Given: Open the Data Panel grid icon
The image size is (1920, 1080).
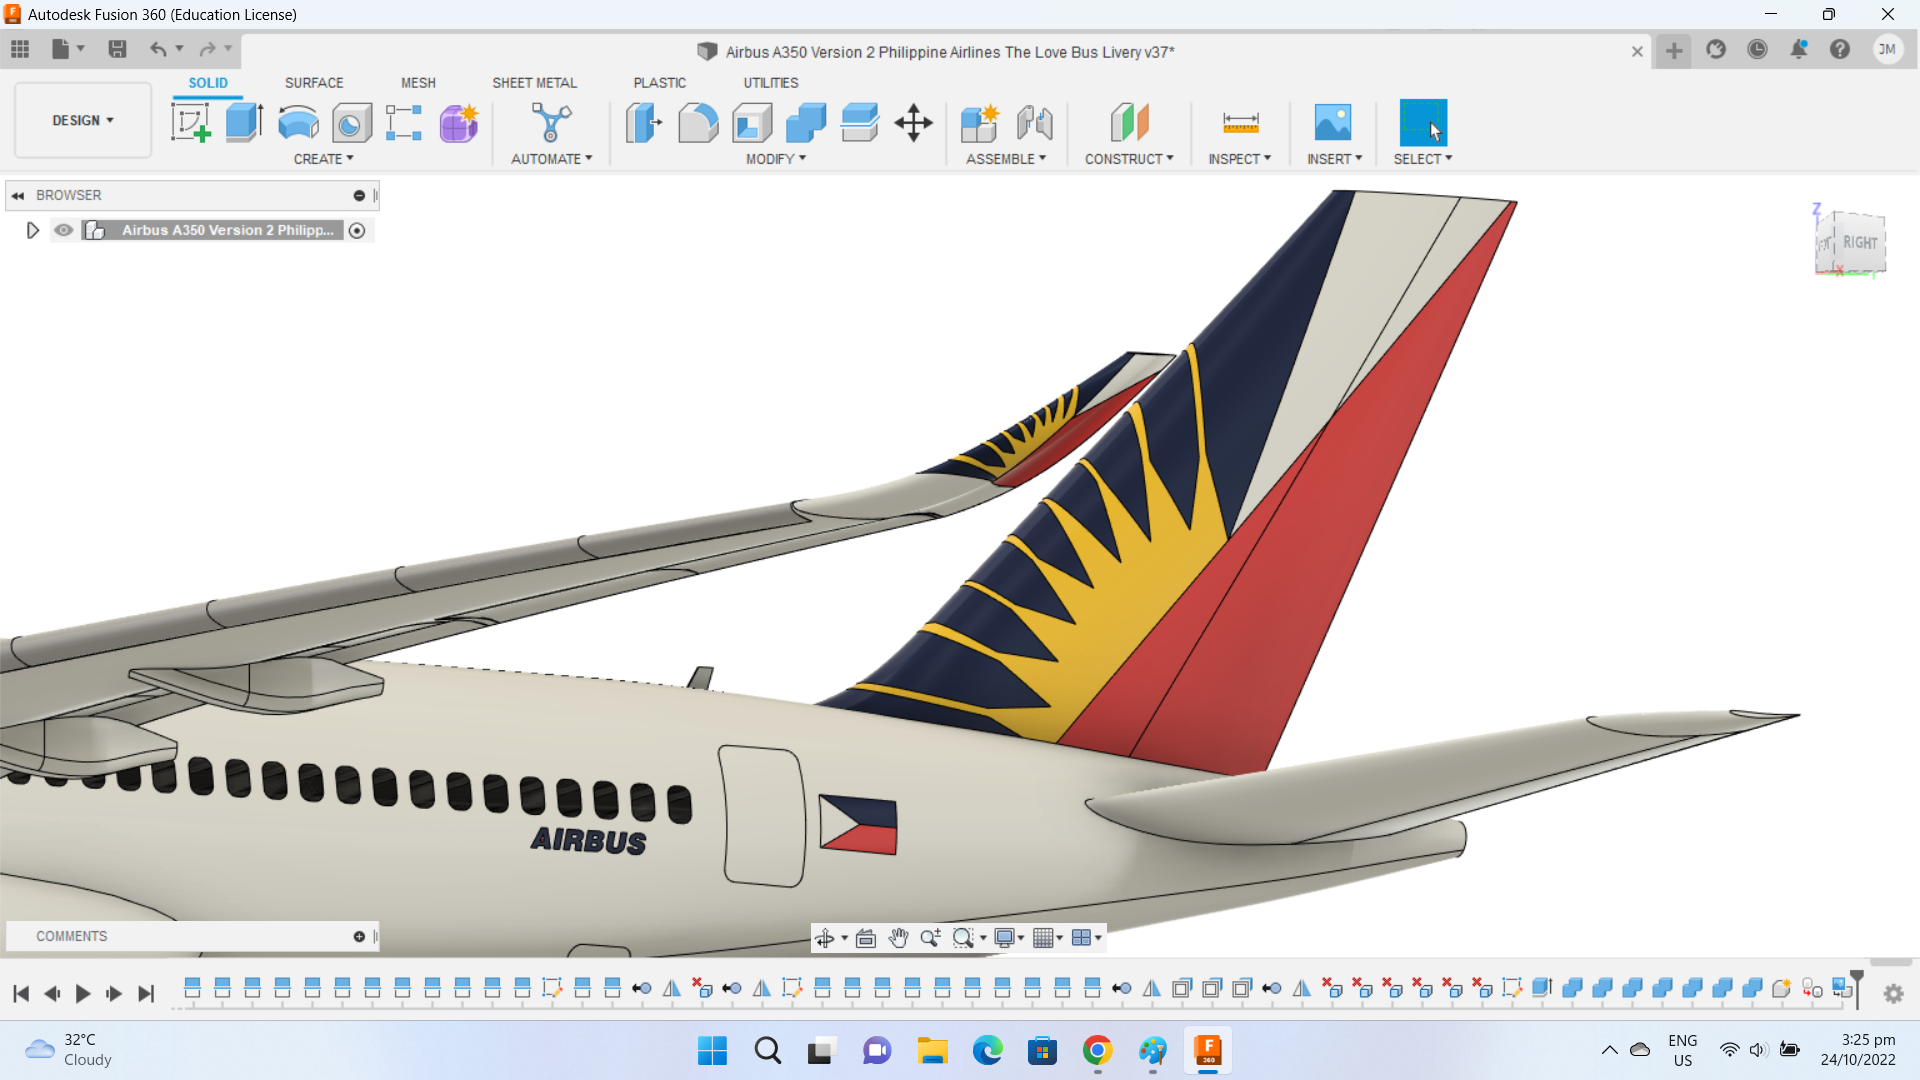Looking at the screenshot, I should [x=20, y=49].
